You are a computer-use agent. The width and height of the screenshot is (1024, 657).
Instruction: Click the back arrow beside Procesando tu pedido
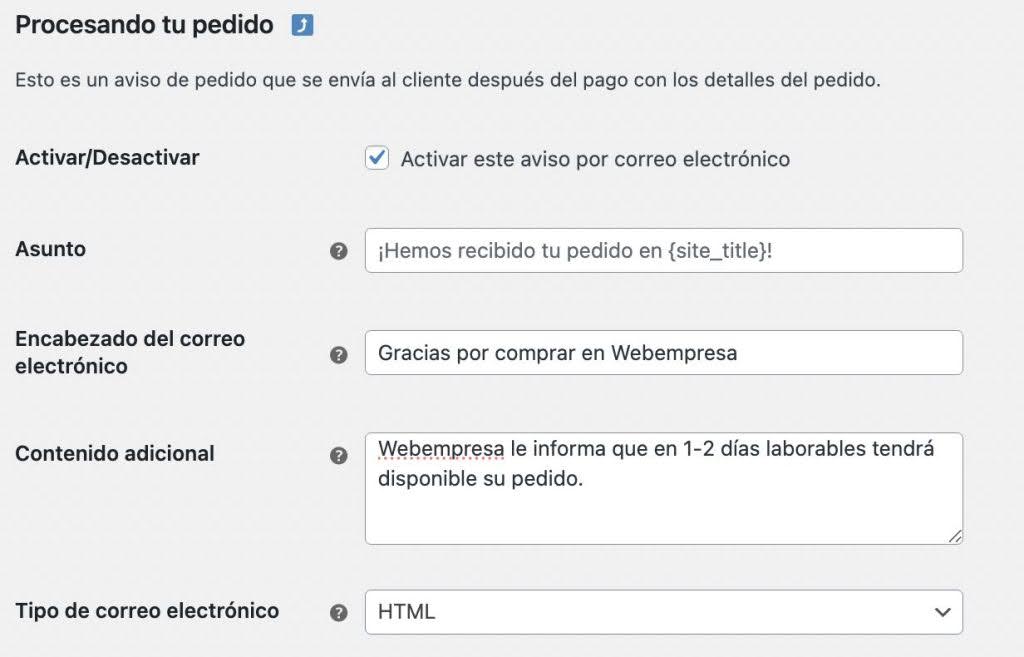(x=302, y=26)
